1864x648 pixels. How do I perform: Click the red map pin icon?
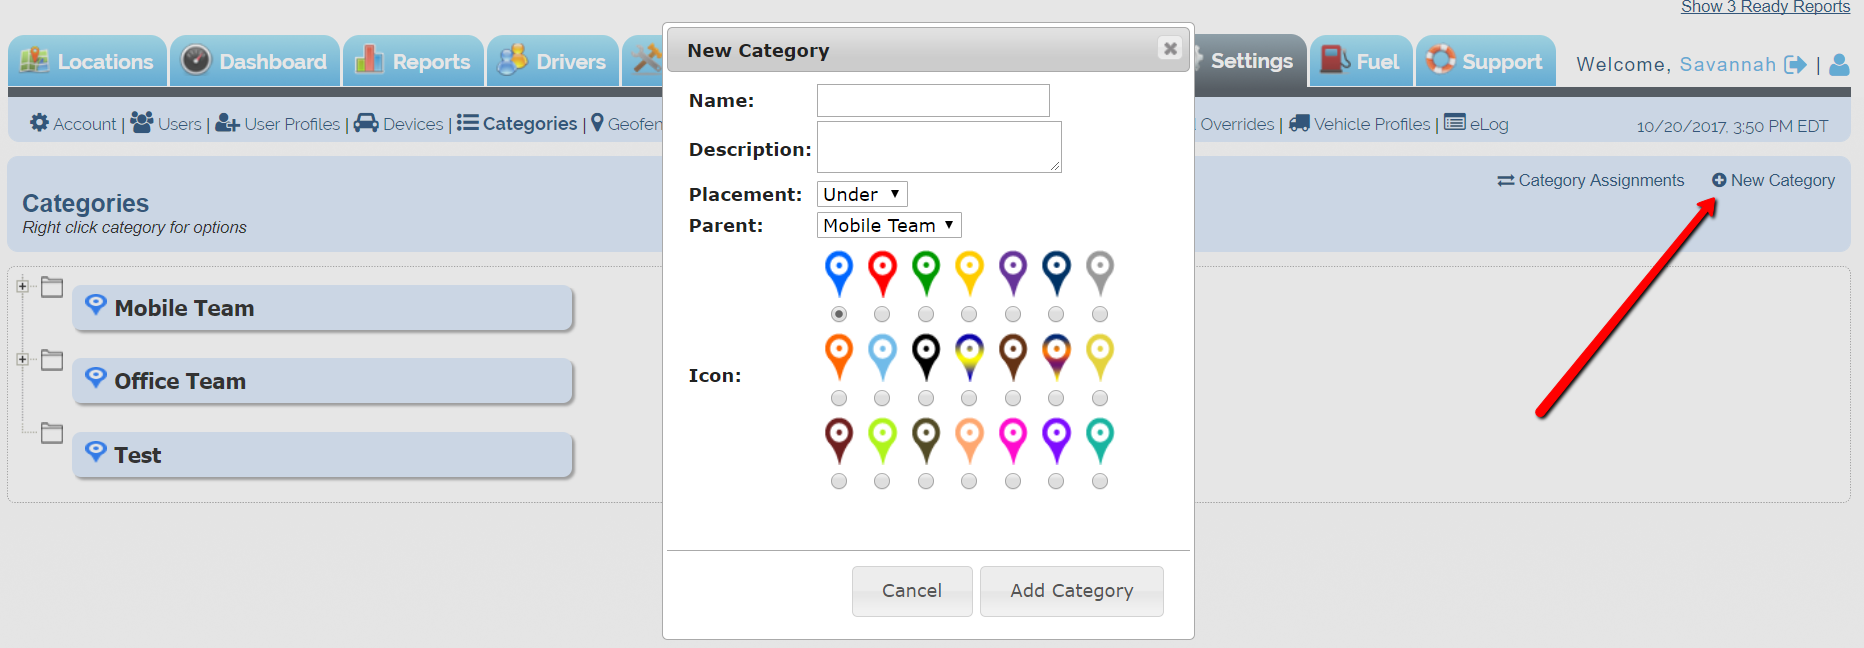[882, 273]
